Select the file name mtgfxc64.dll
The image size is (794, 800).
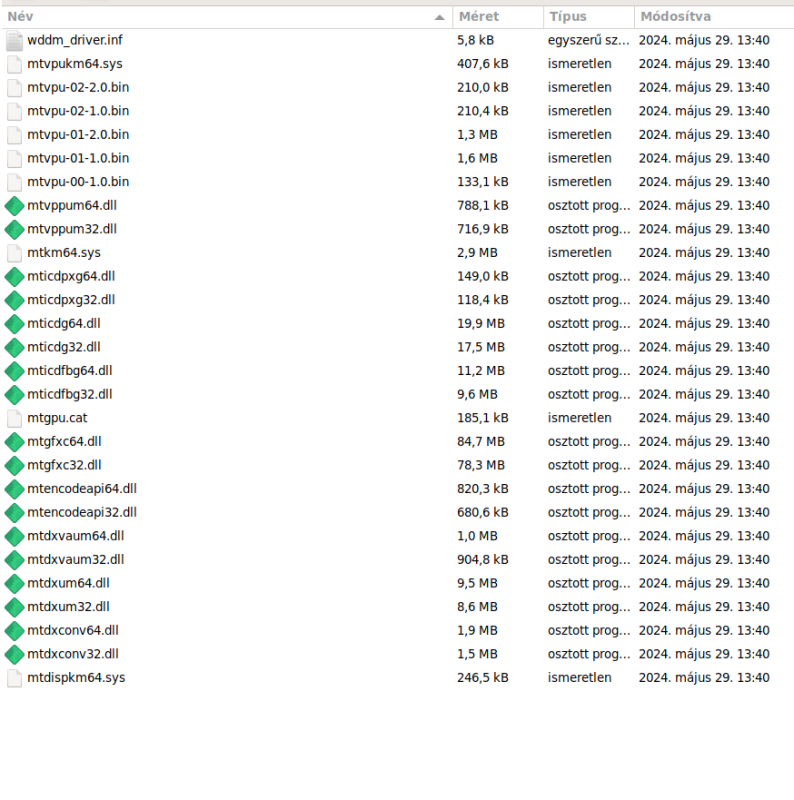(64, 442)
